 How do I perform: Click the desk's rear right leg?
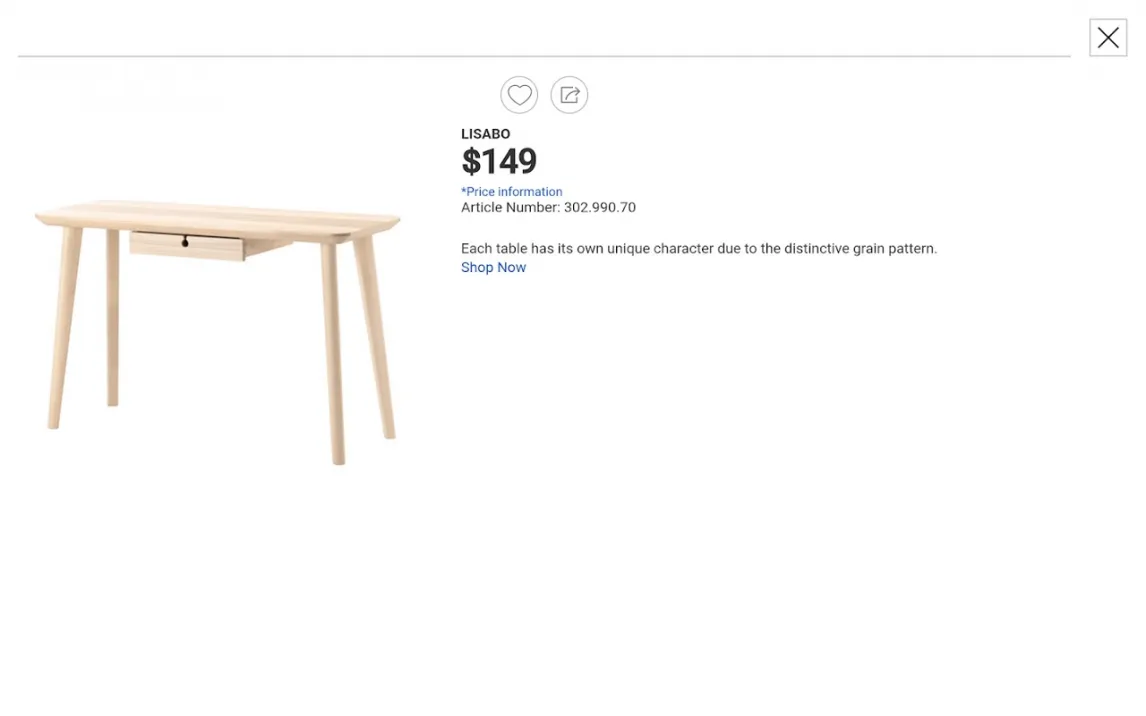click(x=375, y=340)
